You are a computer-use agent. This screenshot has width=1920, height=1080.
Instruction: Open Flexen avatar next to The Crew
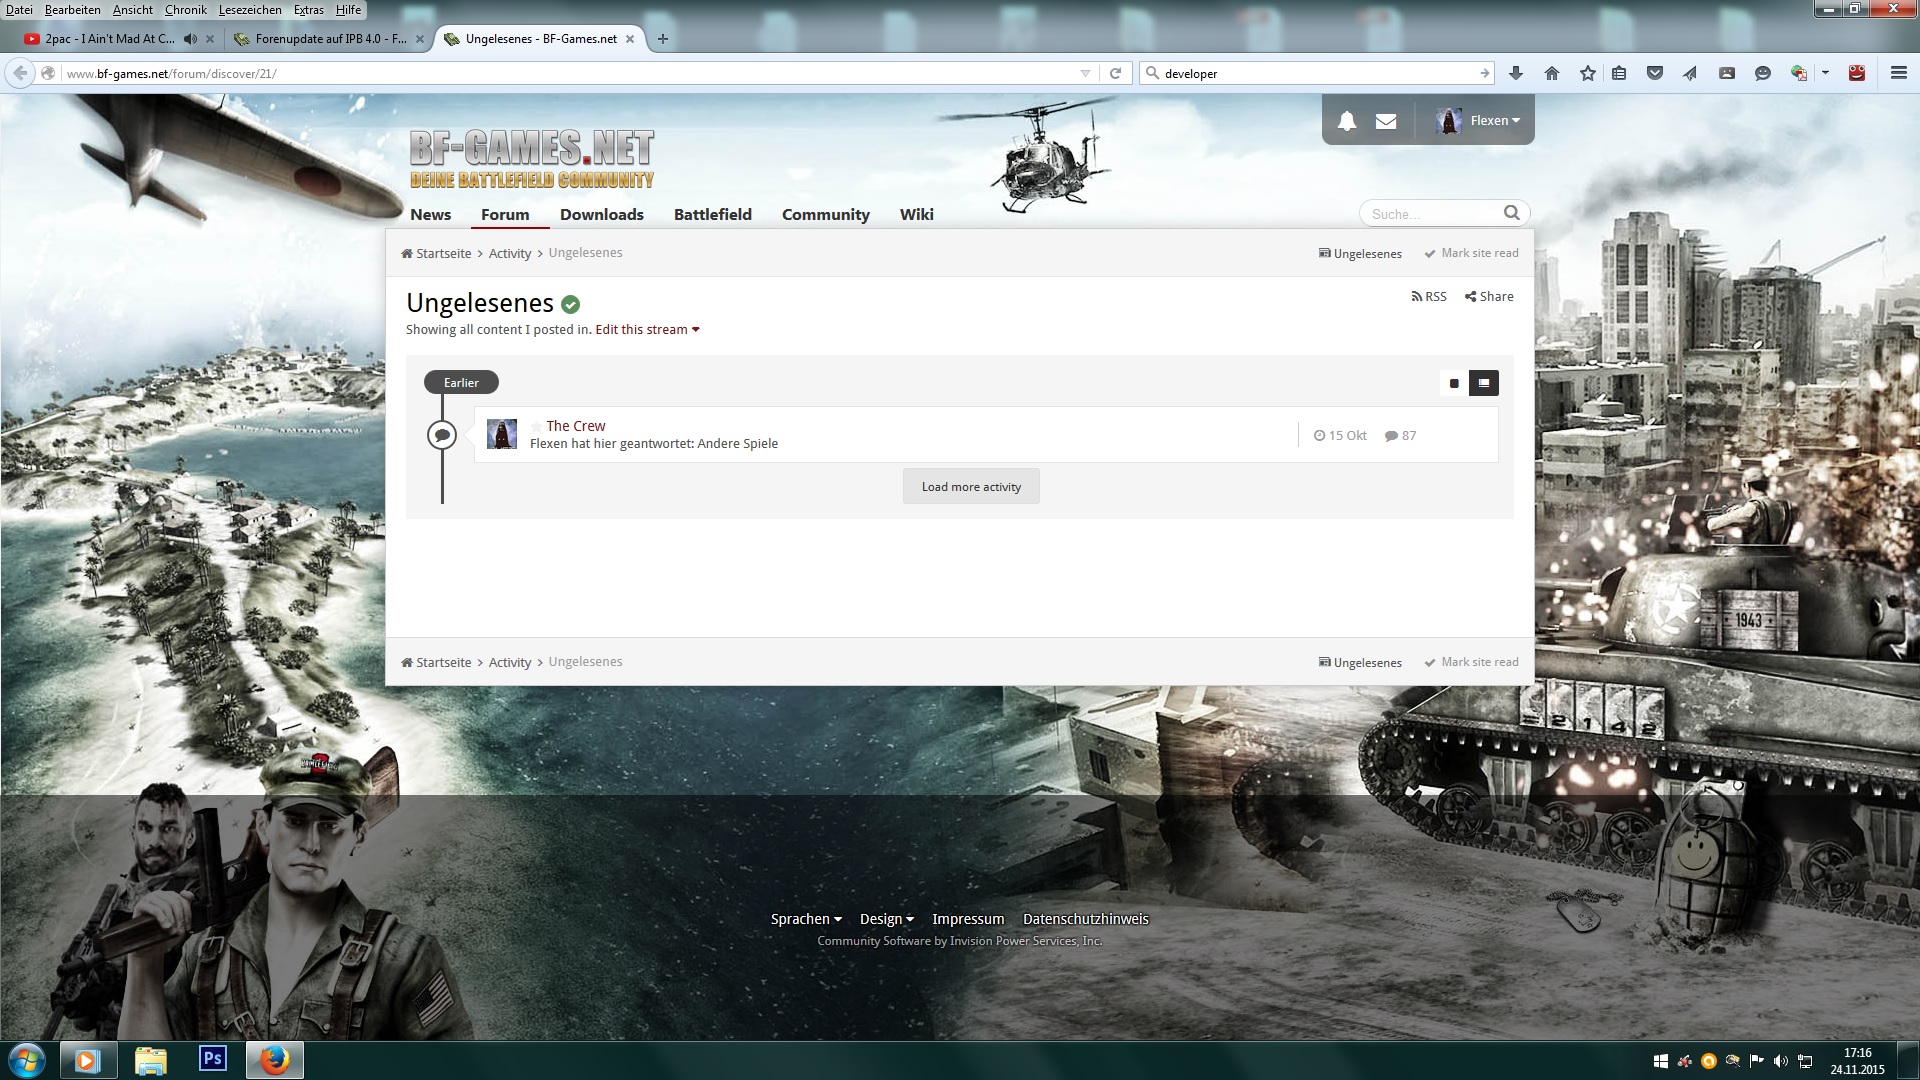pyautogui.click(x=502, y=434)
